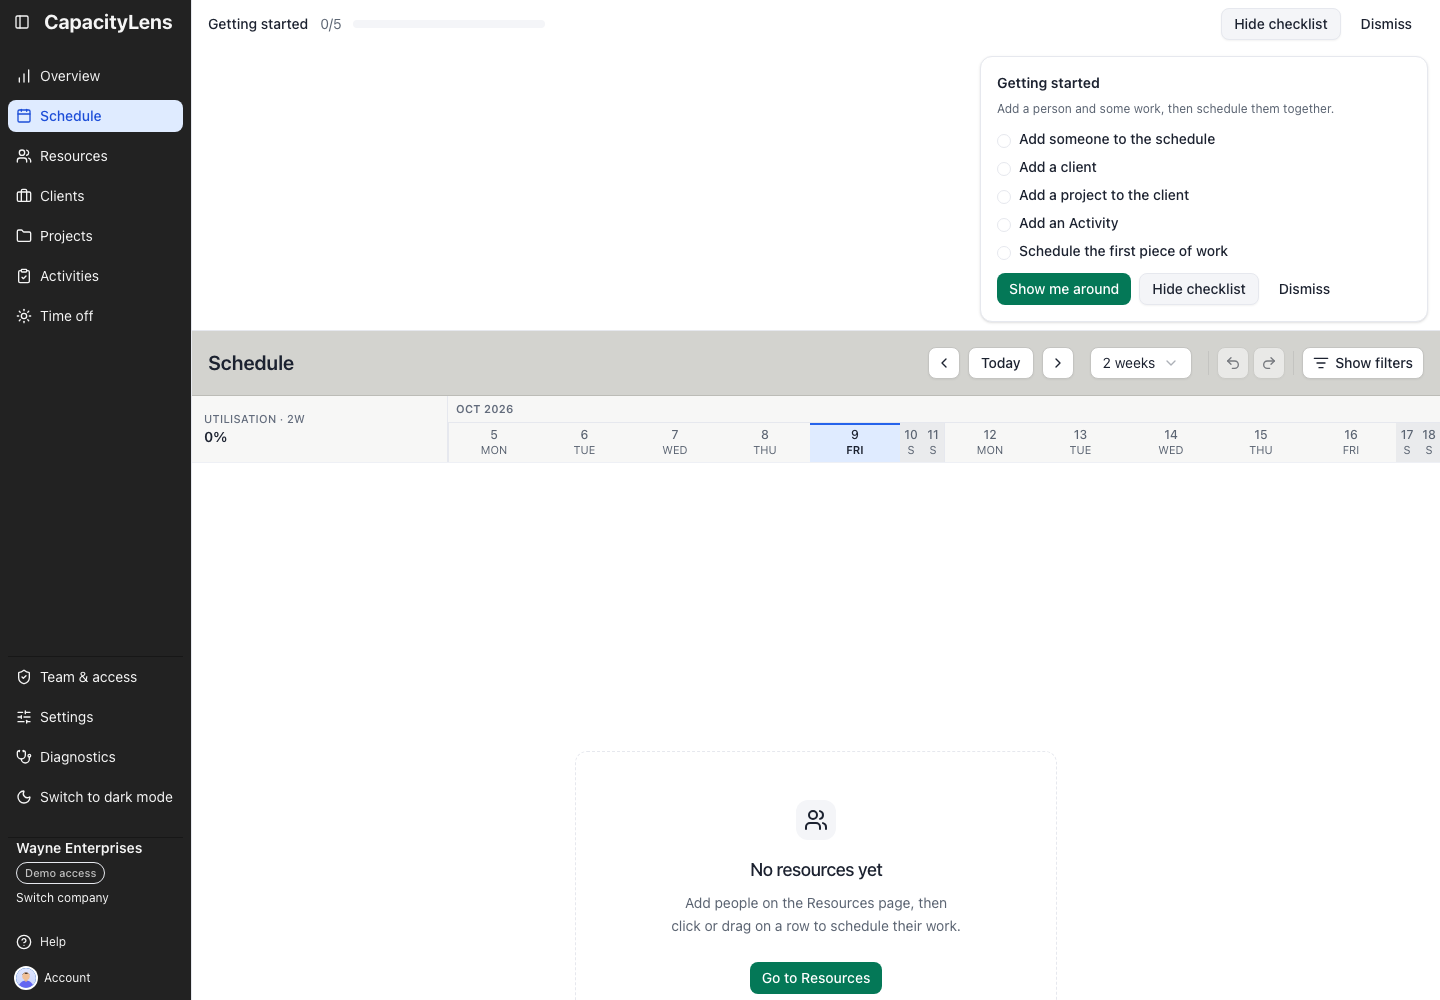Go to the previous period arrow
The image size is (1440, 1000).
tap(944, 363)
